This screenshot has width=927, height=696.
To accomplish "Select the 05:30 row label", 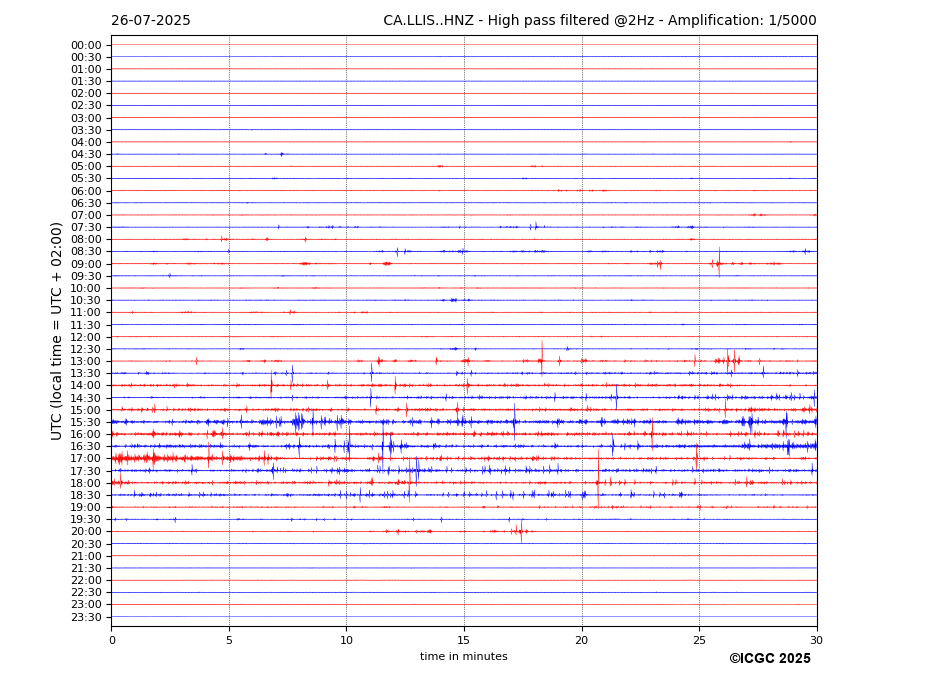I will pos(86,179).
